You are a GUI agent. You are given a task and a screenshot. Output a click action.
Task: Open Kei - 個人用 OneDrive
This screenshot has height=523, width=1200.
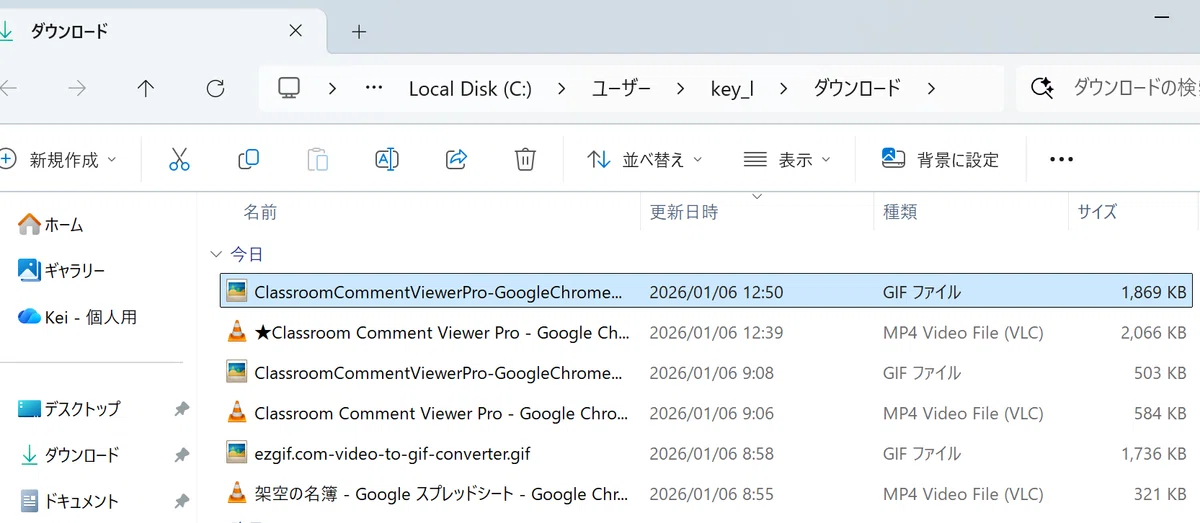[78, 317]
